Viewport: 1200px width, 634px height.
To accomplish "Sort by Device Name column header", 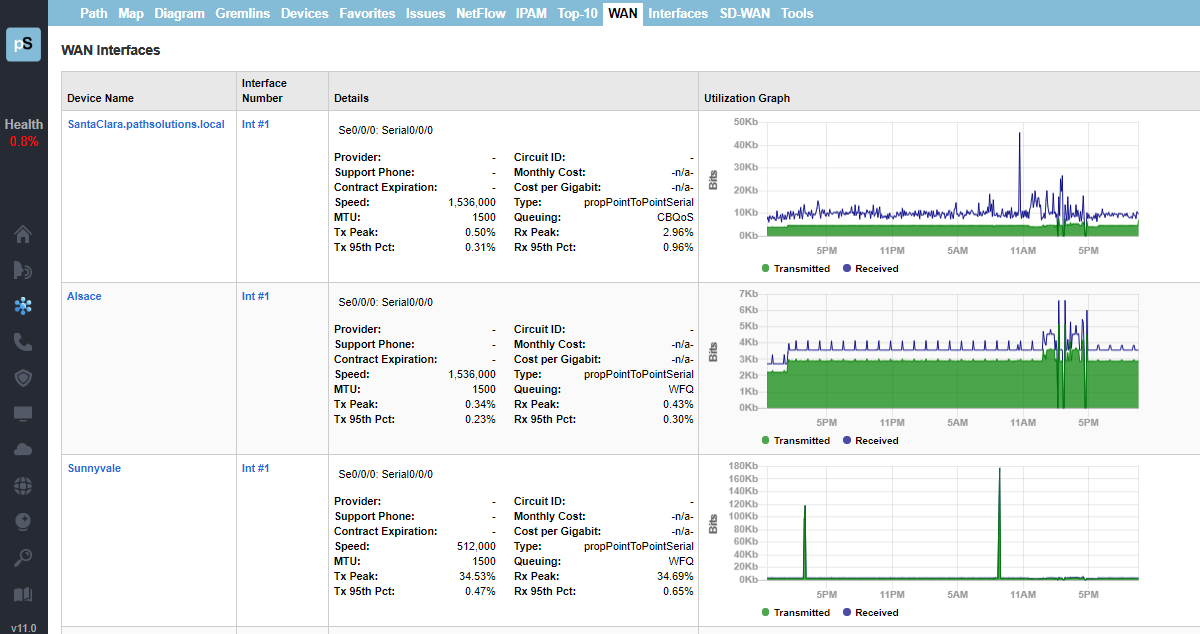I will (100, 98).
